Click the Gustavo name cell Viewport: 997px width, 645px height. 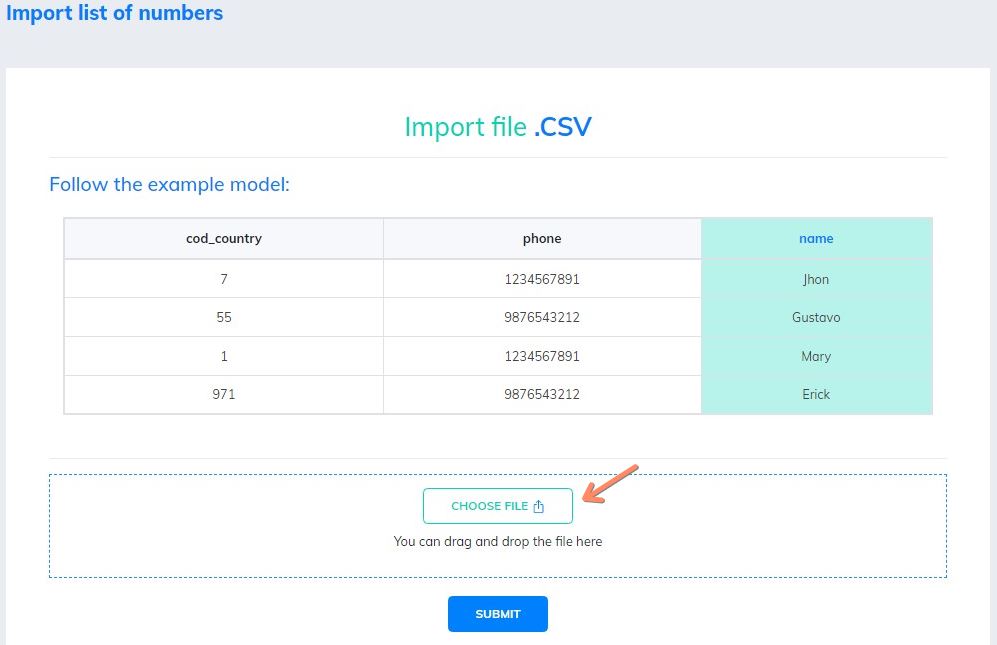pos(816,317)
